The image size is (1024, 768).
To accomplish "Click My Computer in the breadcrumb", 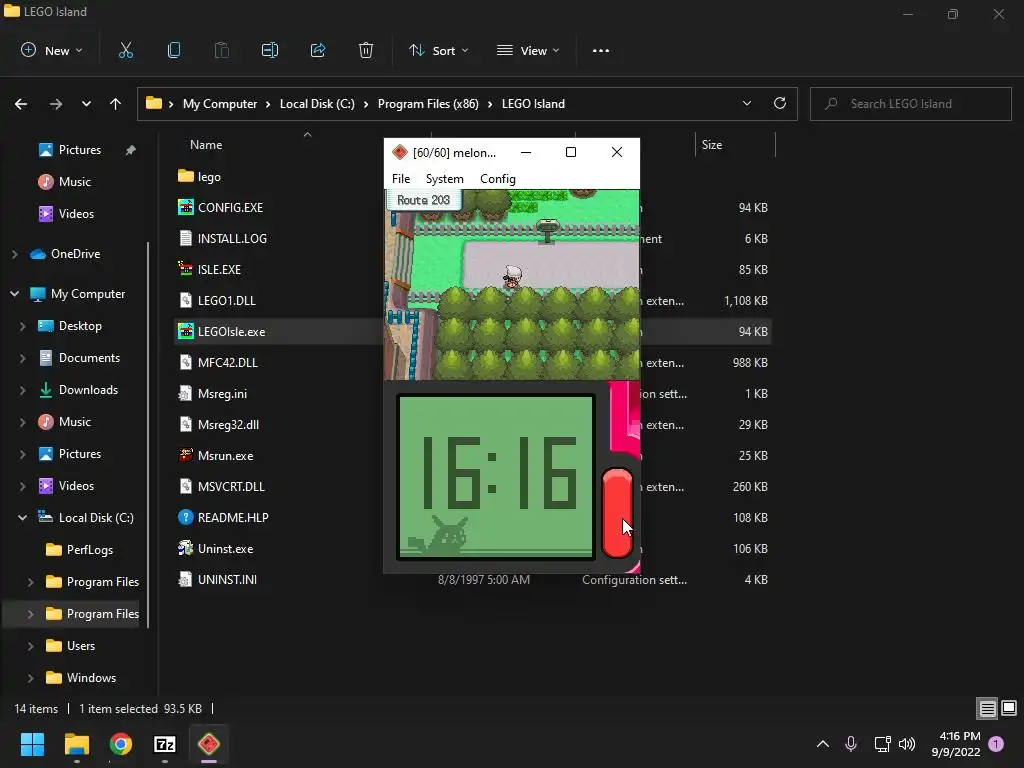I will pos(220,104).
